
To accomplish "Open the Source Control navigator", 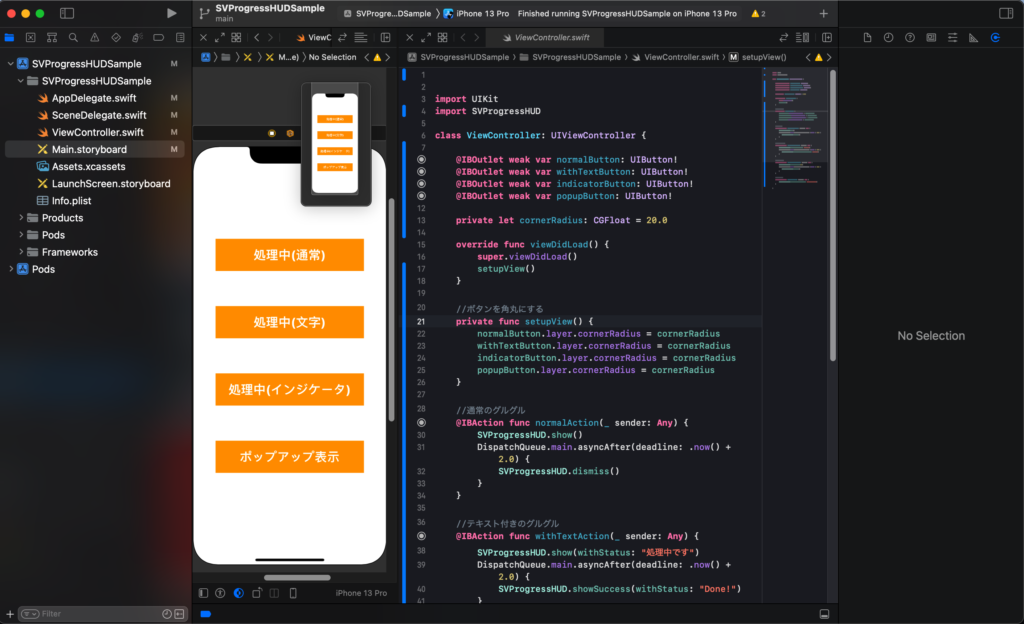I will pyautogui.click(x=33, y=37).
